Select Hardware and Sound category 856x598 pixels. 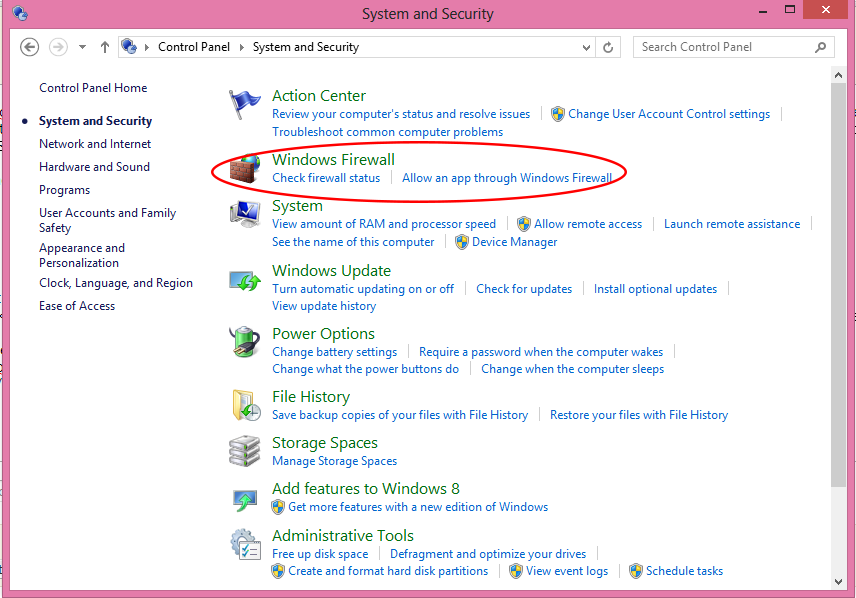tap(94, 167)
